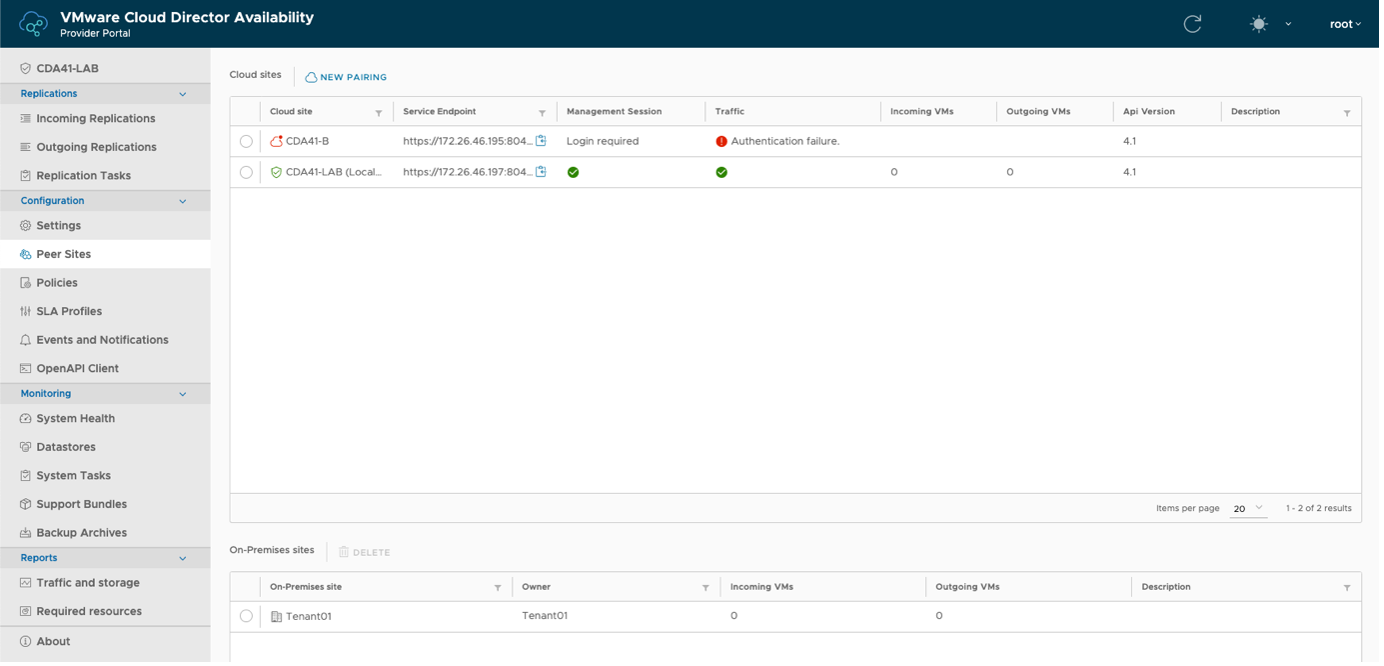Copy the CDA41-B service endpoint address

[x=541, y=141]
